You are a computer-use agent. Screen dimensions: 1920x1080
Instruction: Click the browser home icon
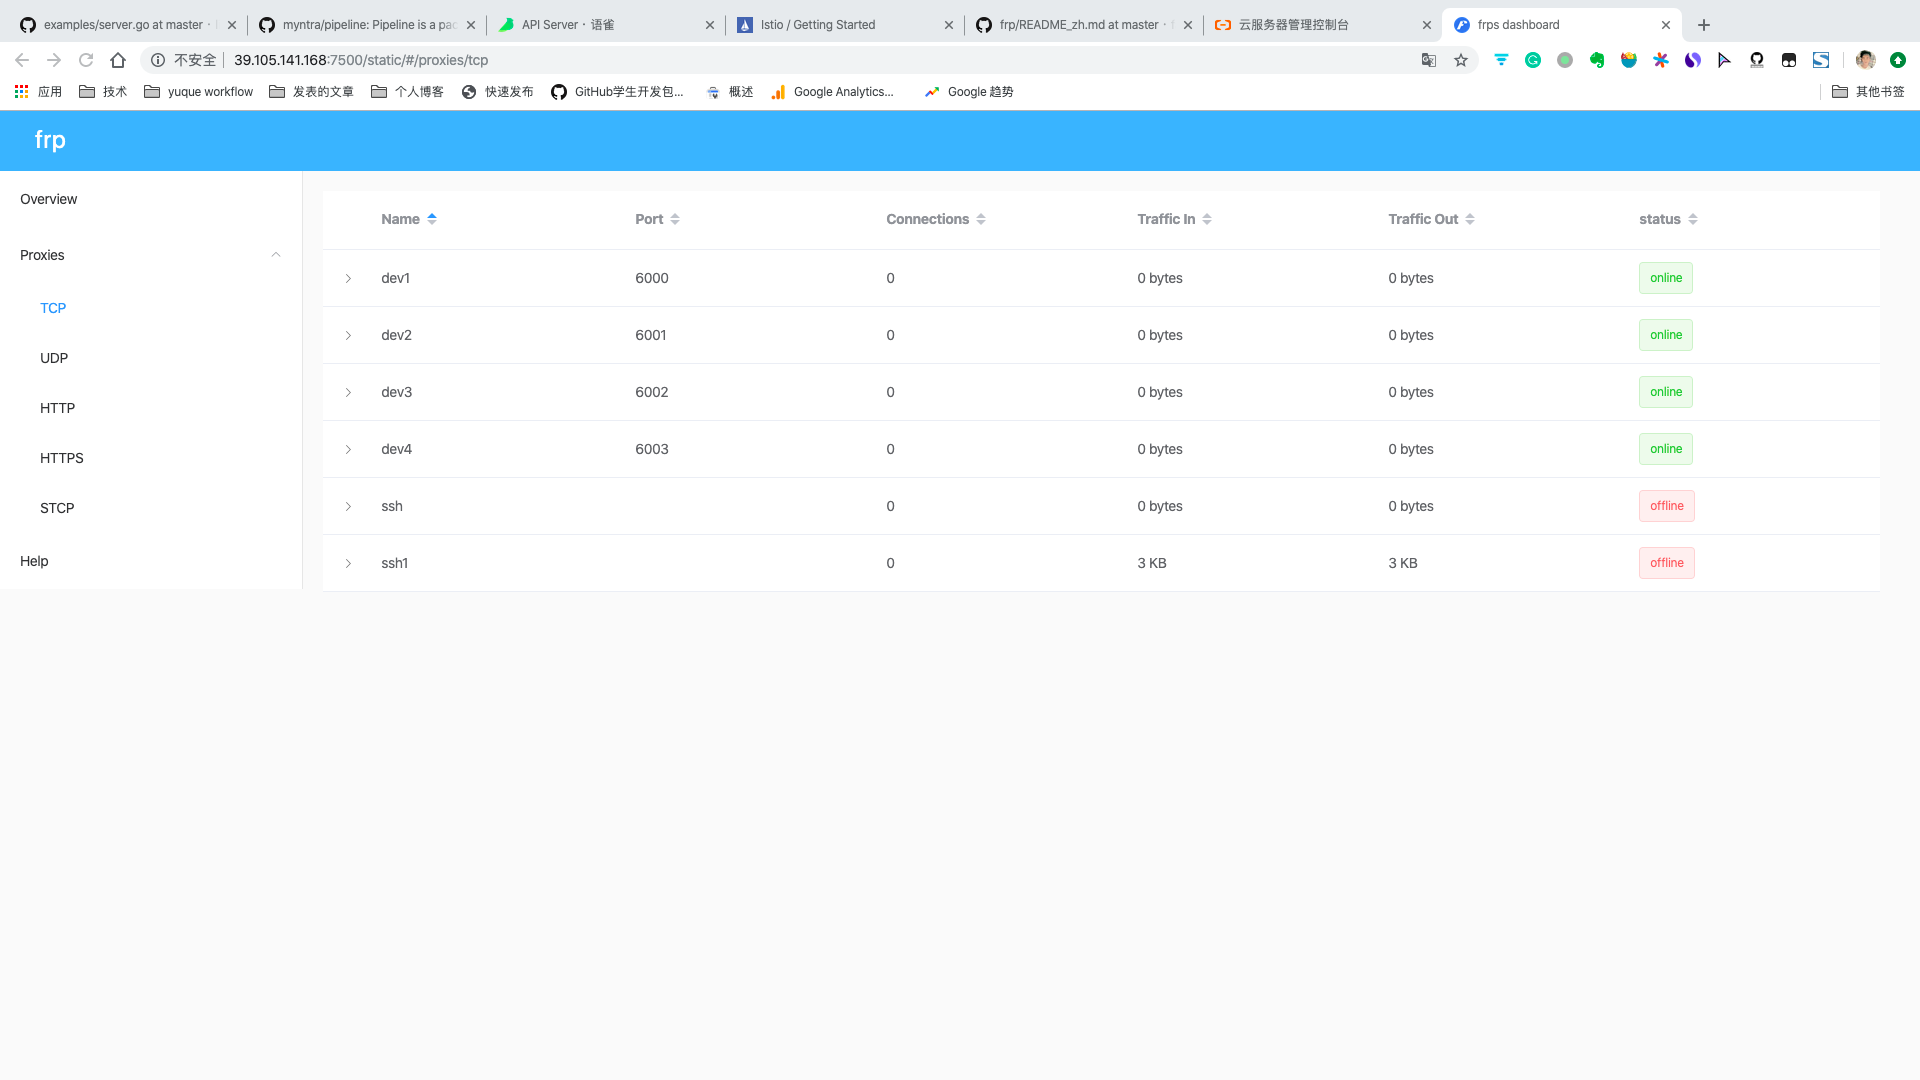pyautogui.click(x=118, y=60)
